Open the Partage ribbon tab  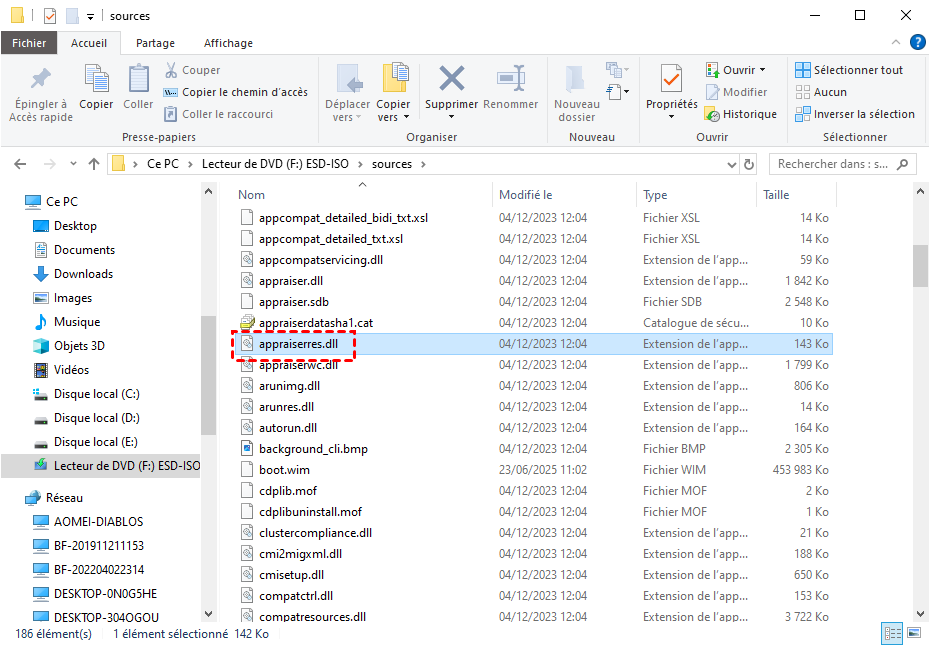155,43
